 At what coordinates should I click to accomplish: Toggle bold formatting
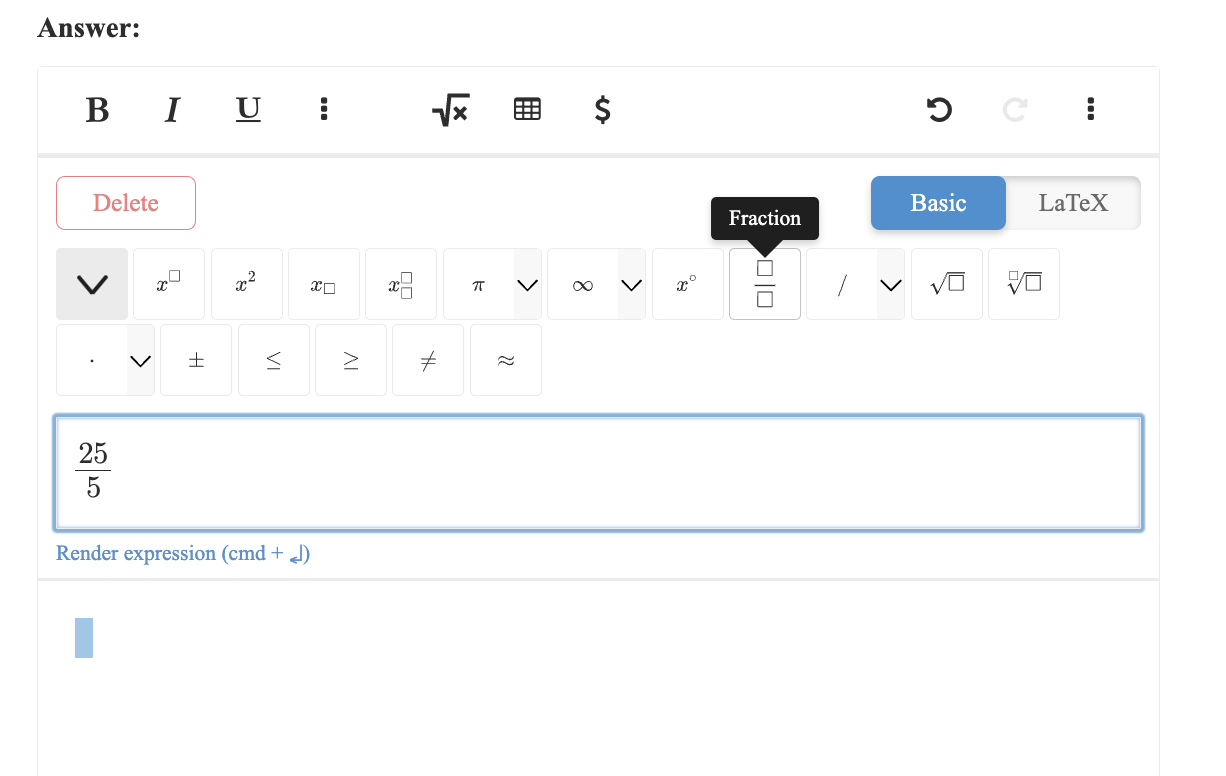(97, 110)
